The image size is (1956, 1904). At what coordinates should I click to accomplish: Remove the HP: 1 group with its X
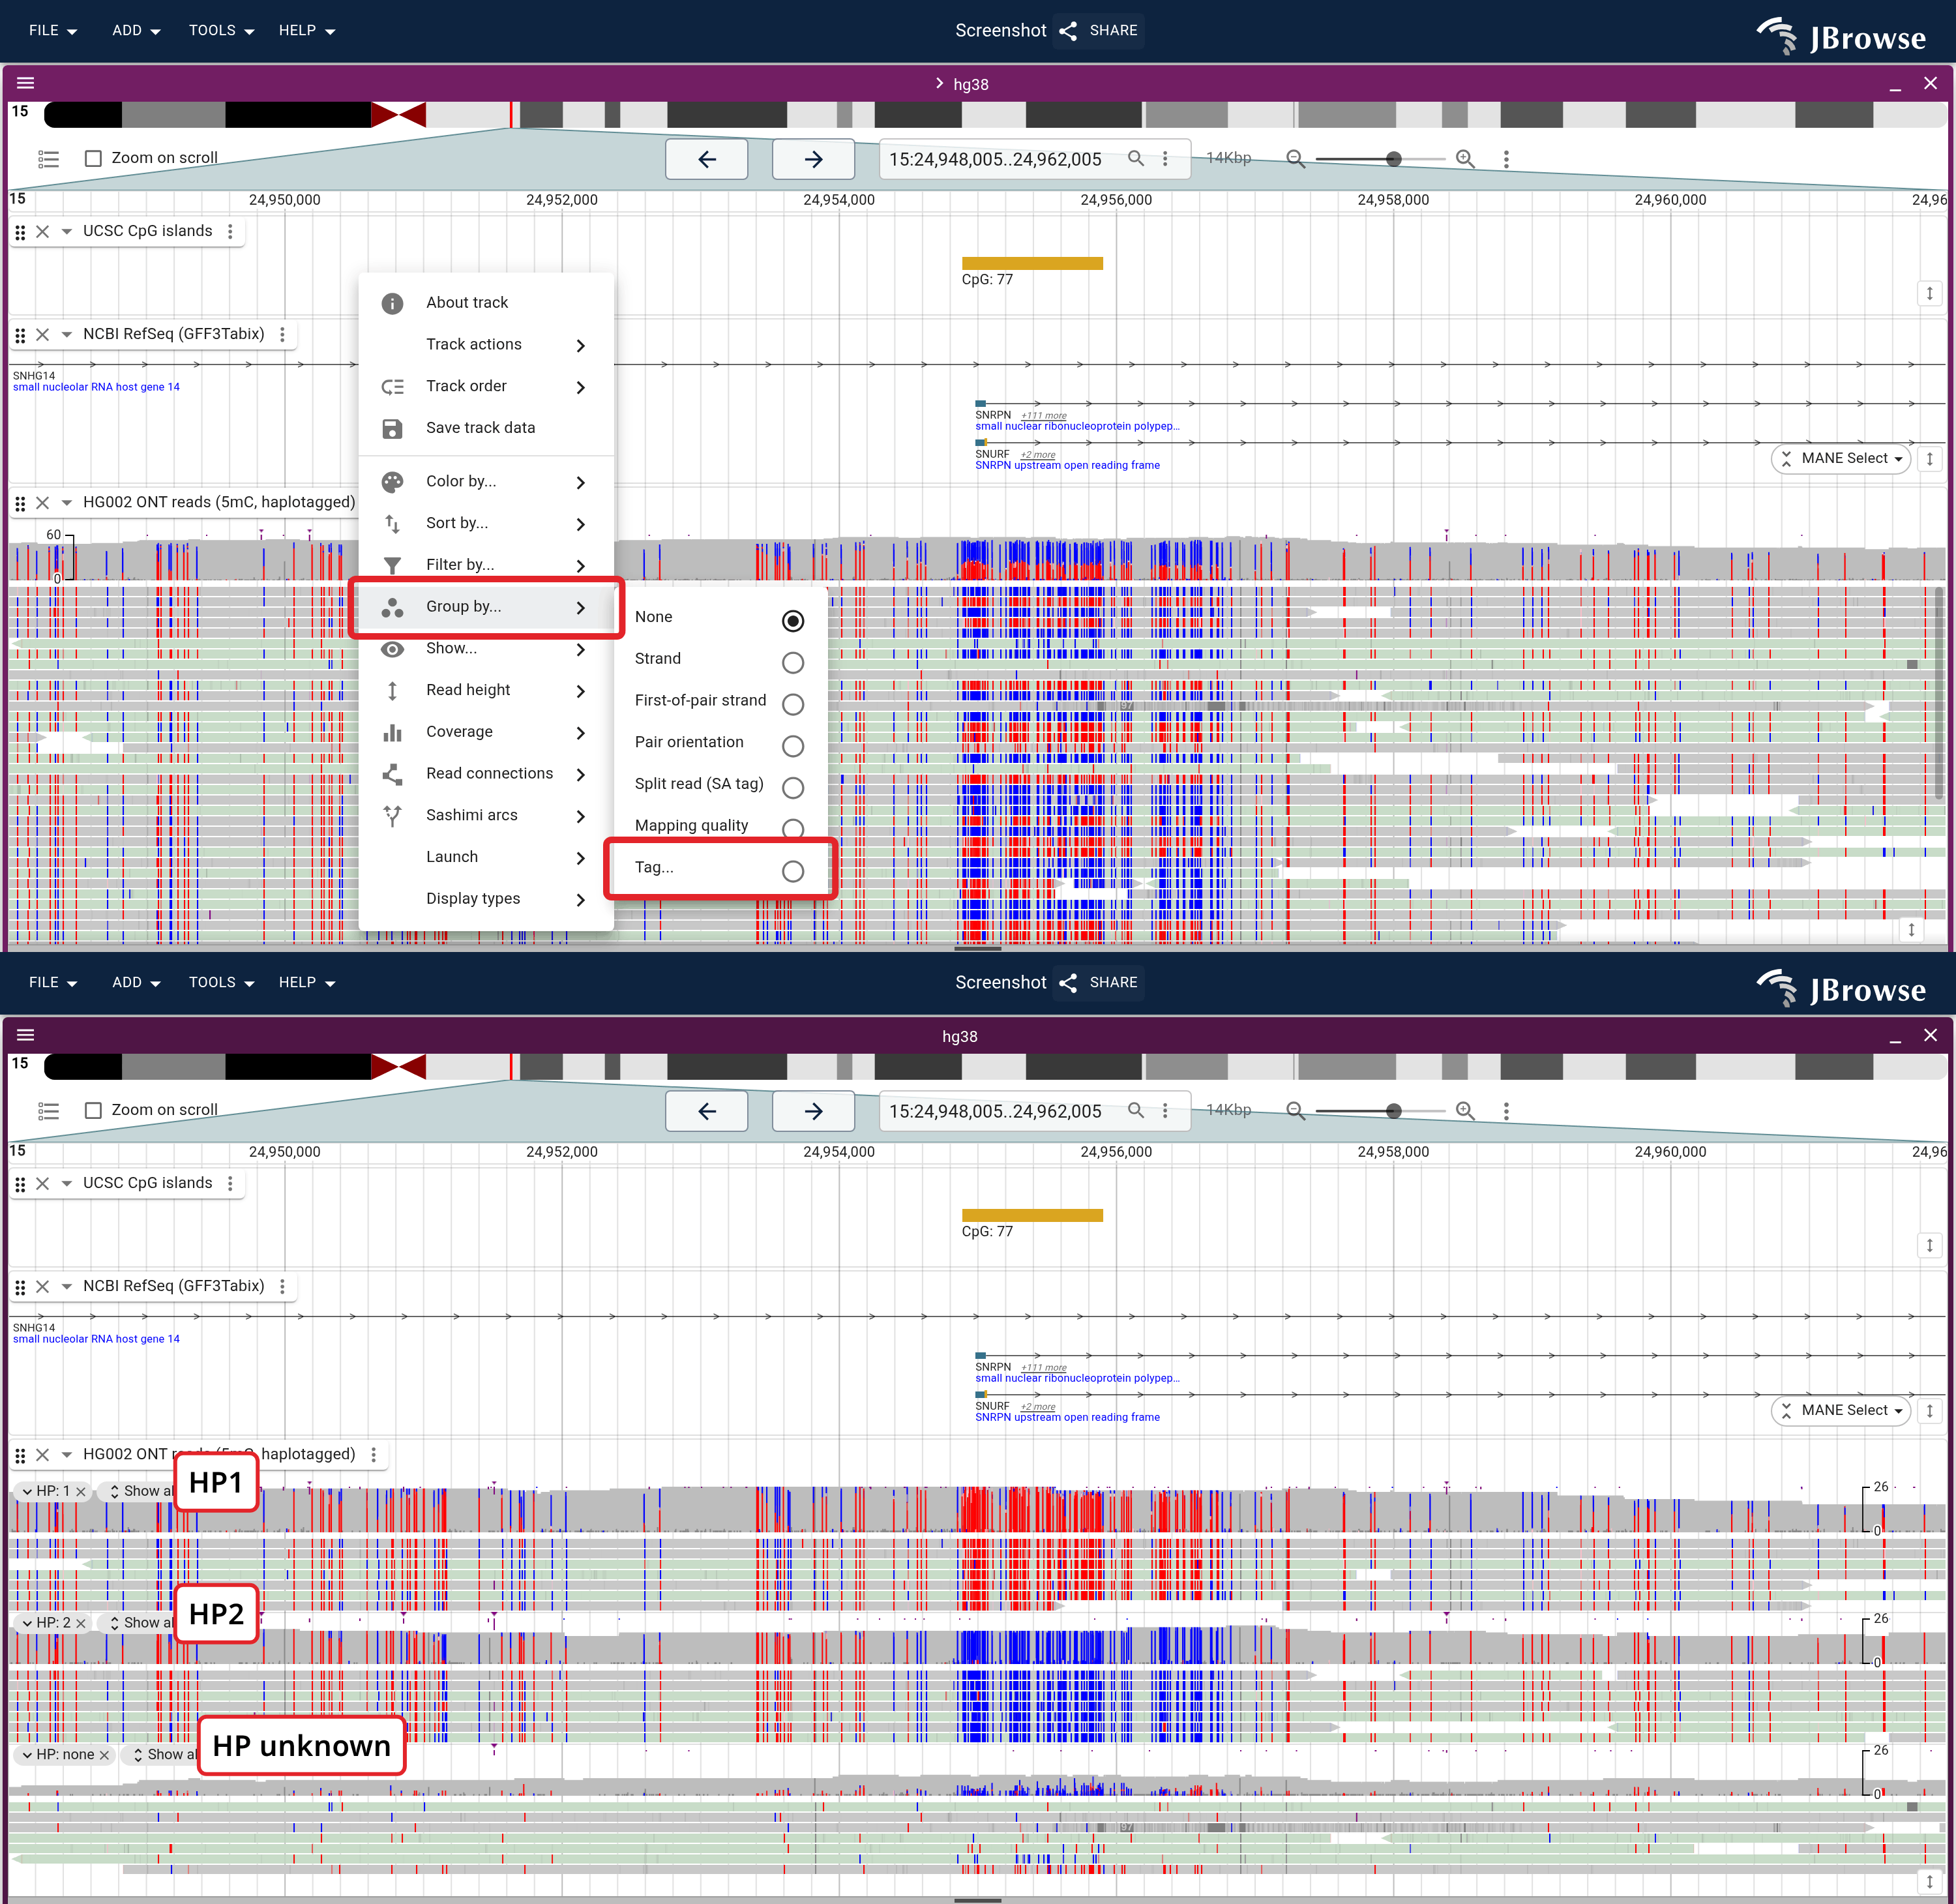[x=81, y=1491]
